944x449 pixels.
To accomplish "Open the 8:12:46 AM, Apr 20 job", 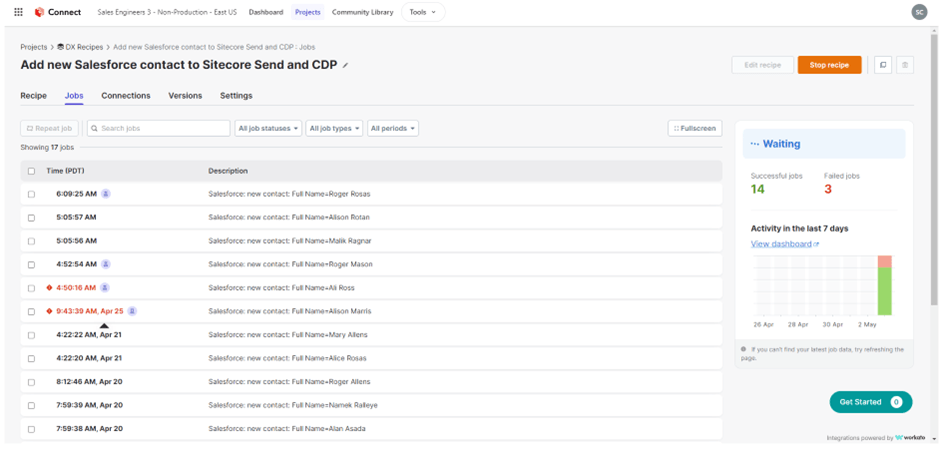I will pyautogui.click(x=90, y=382).
